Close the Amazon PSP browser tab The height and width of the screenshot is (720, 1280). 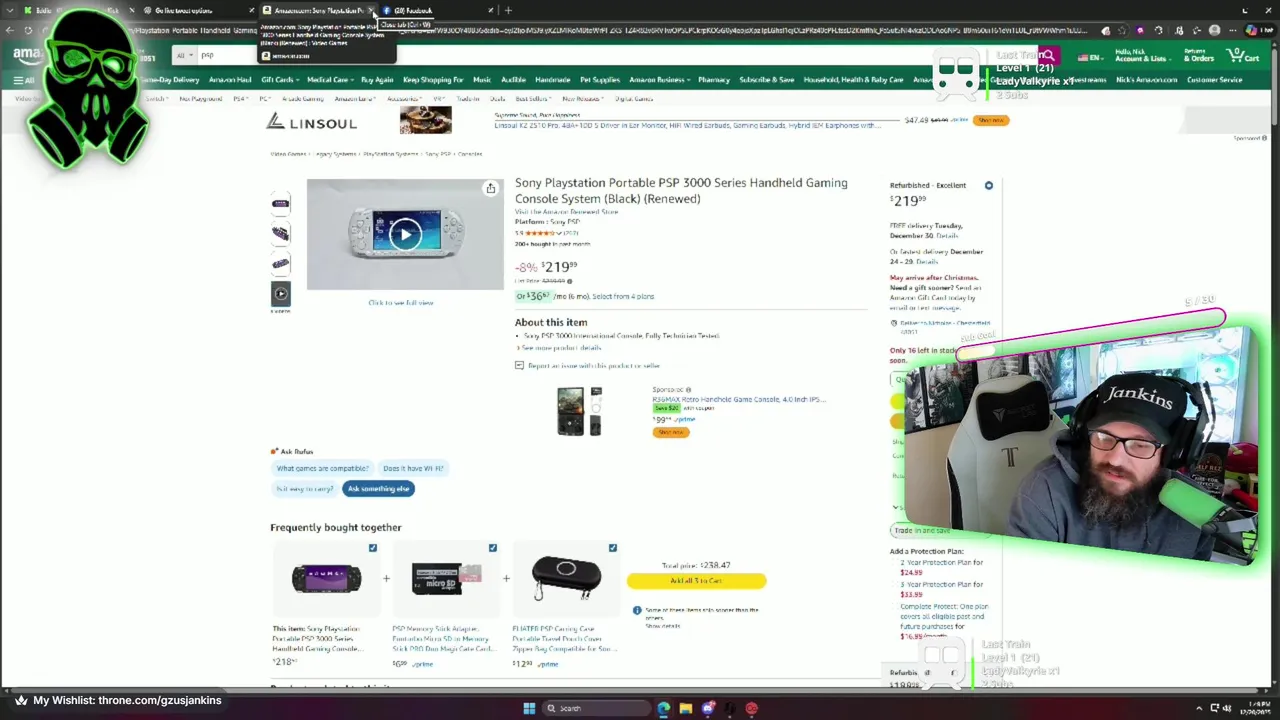click(370, 10)
